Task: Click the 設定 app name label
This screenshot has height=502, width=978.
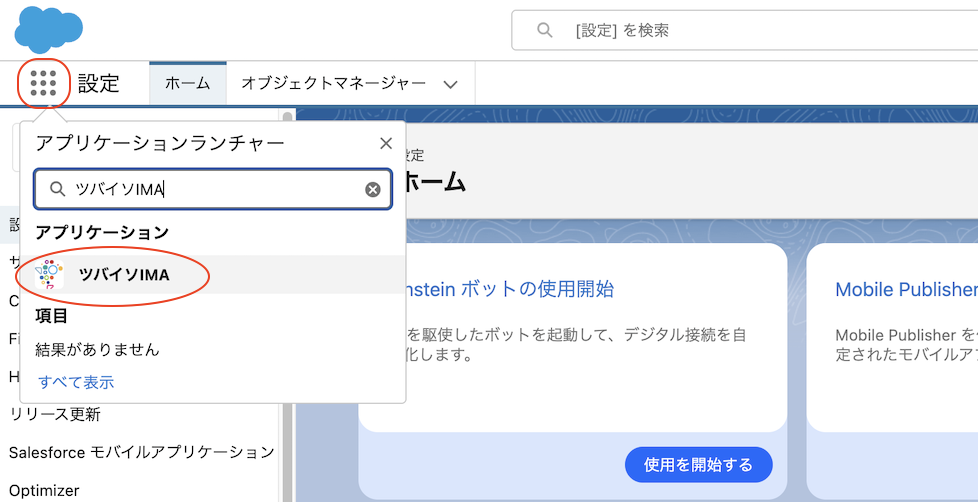Action: 99,83
